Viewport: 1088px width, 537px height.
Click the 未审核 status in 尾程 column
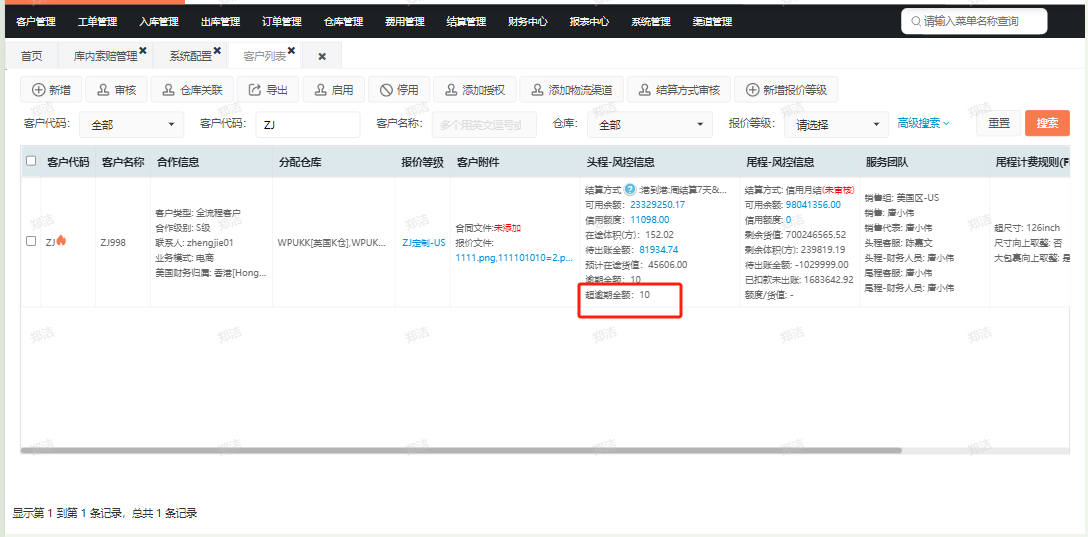point(838,189)
